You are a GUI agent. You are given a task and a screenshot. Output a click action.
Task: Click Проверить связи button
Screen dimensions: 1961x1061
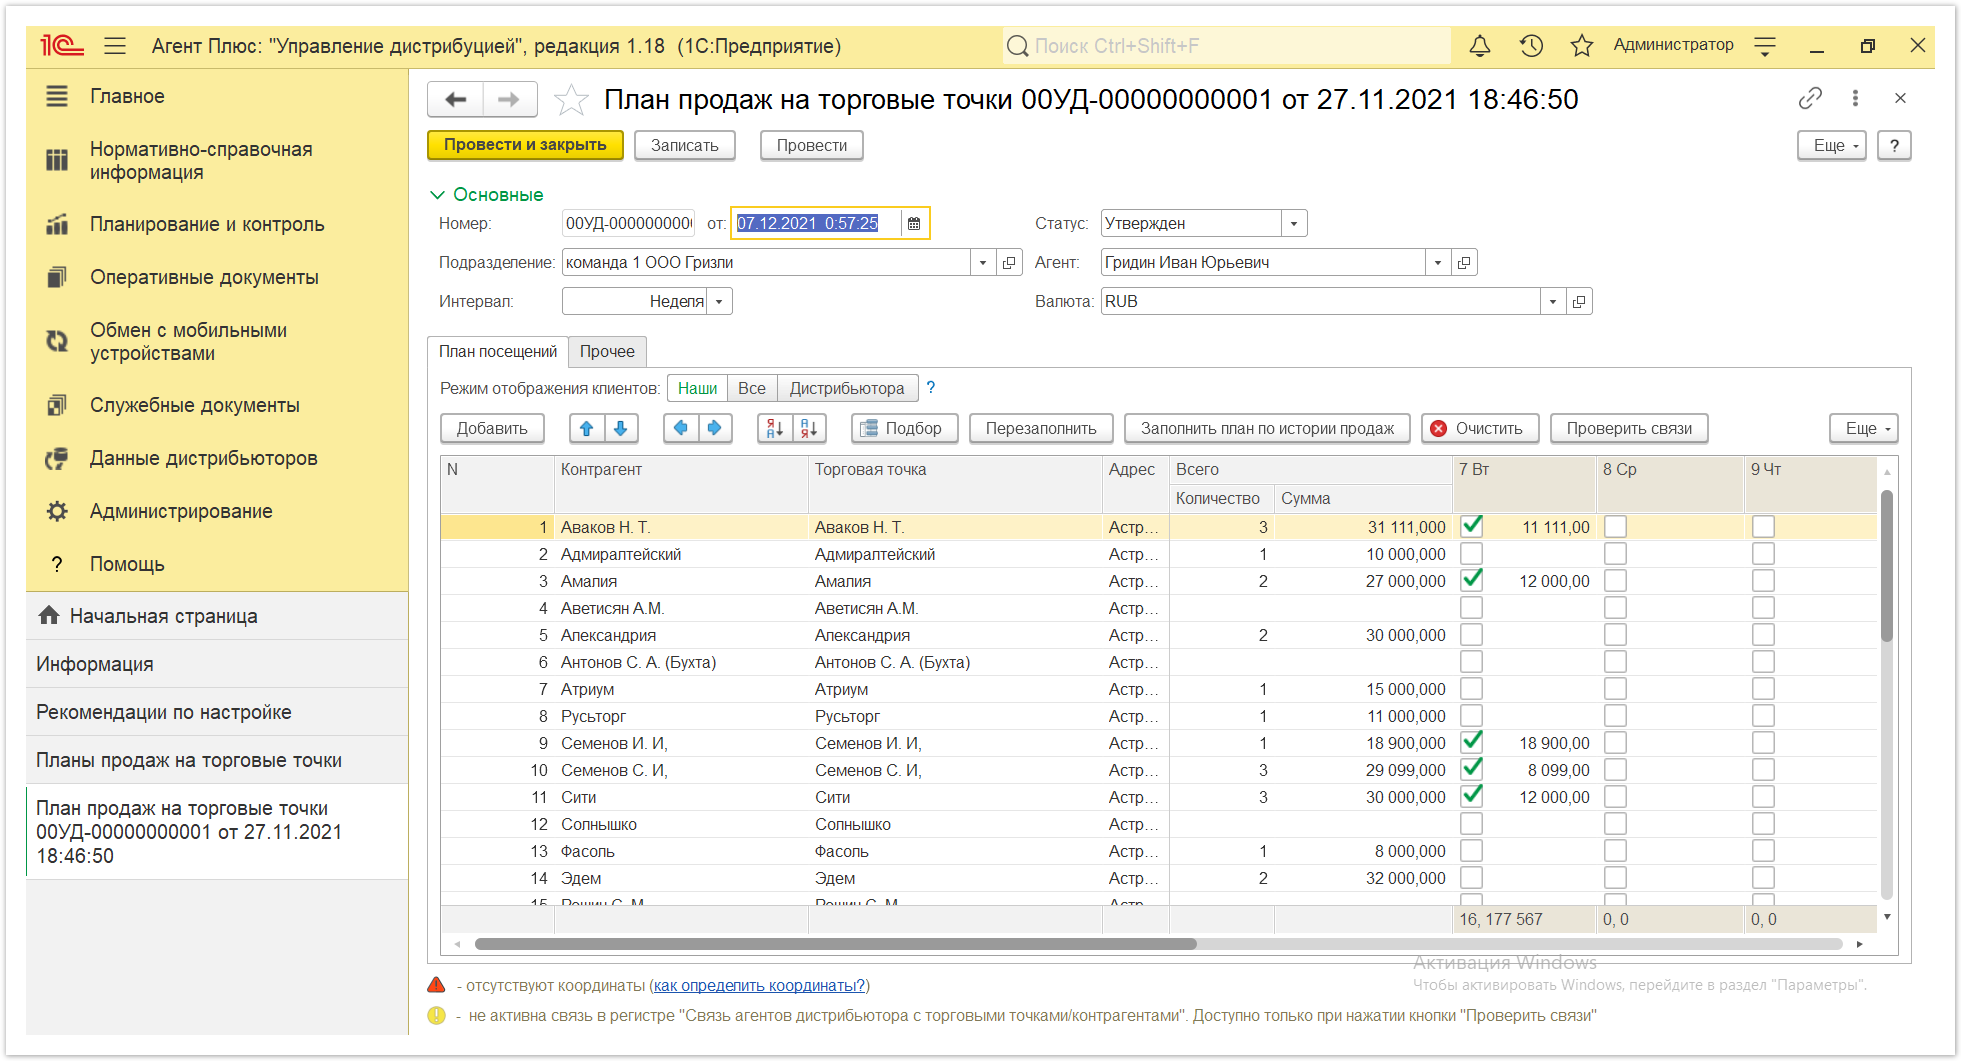(1629, 428)
